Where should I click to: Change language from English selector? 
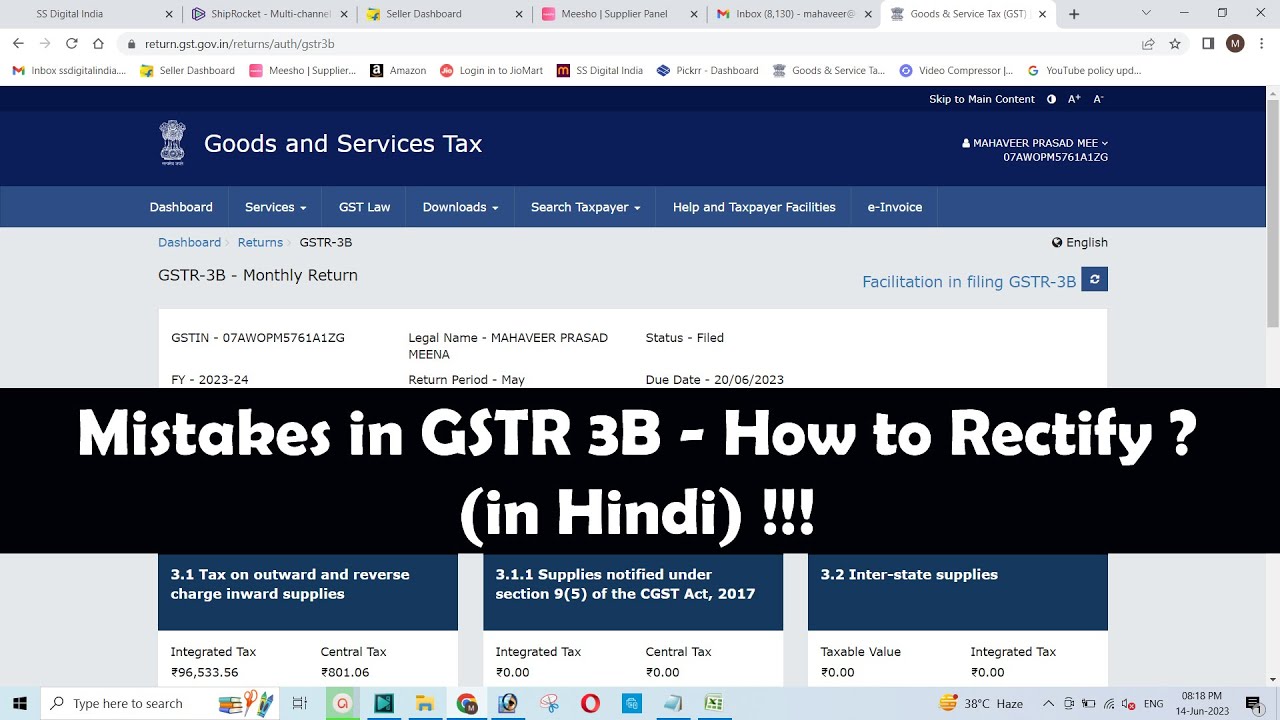(1079, 242)
